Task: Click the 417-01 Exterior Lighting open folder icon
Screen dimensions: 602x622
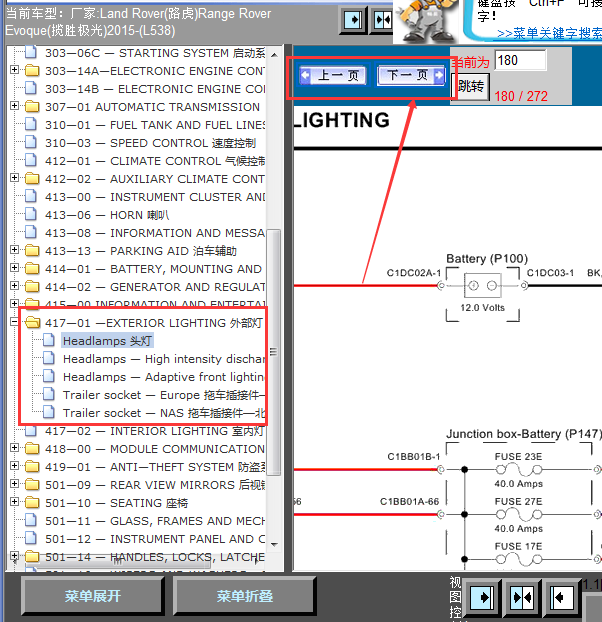Action: coord(33,322)
